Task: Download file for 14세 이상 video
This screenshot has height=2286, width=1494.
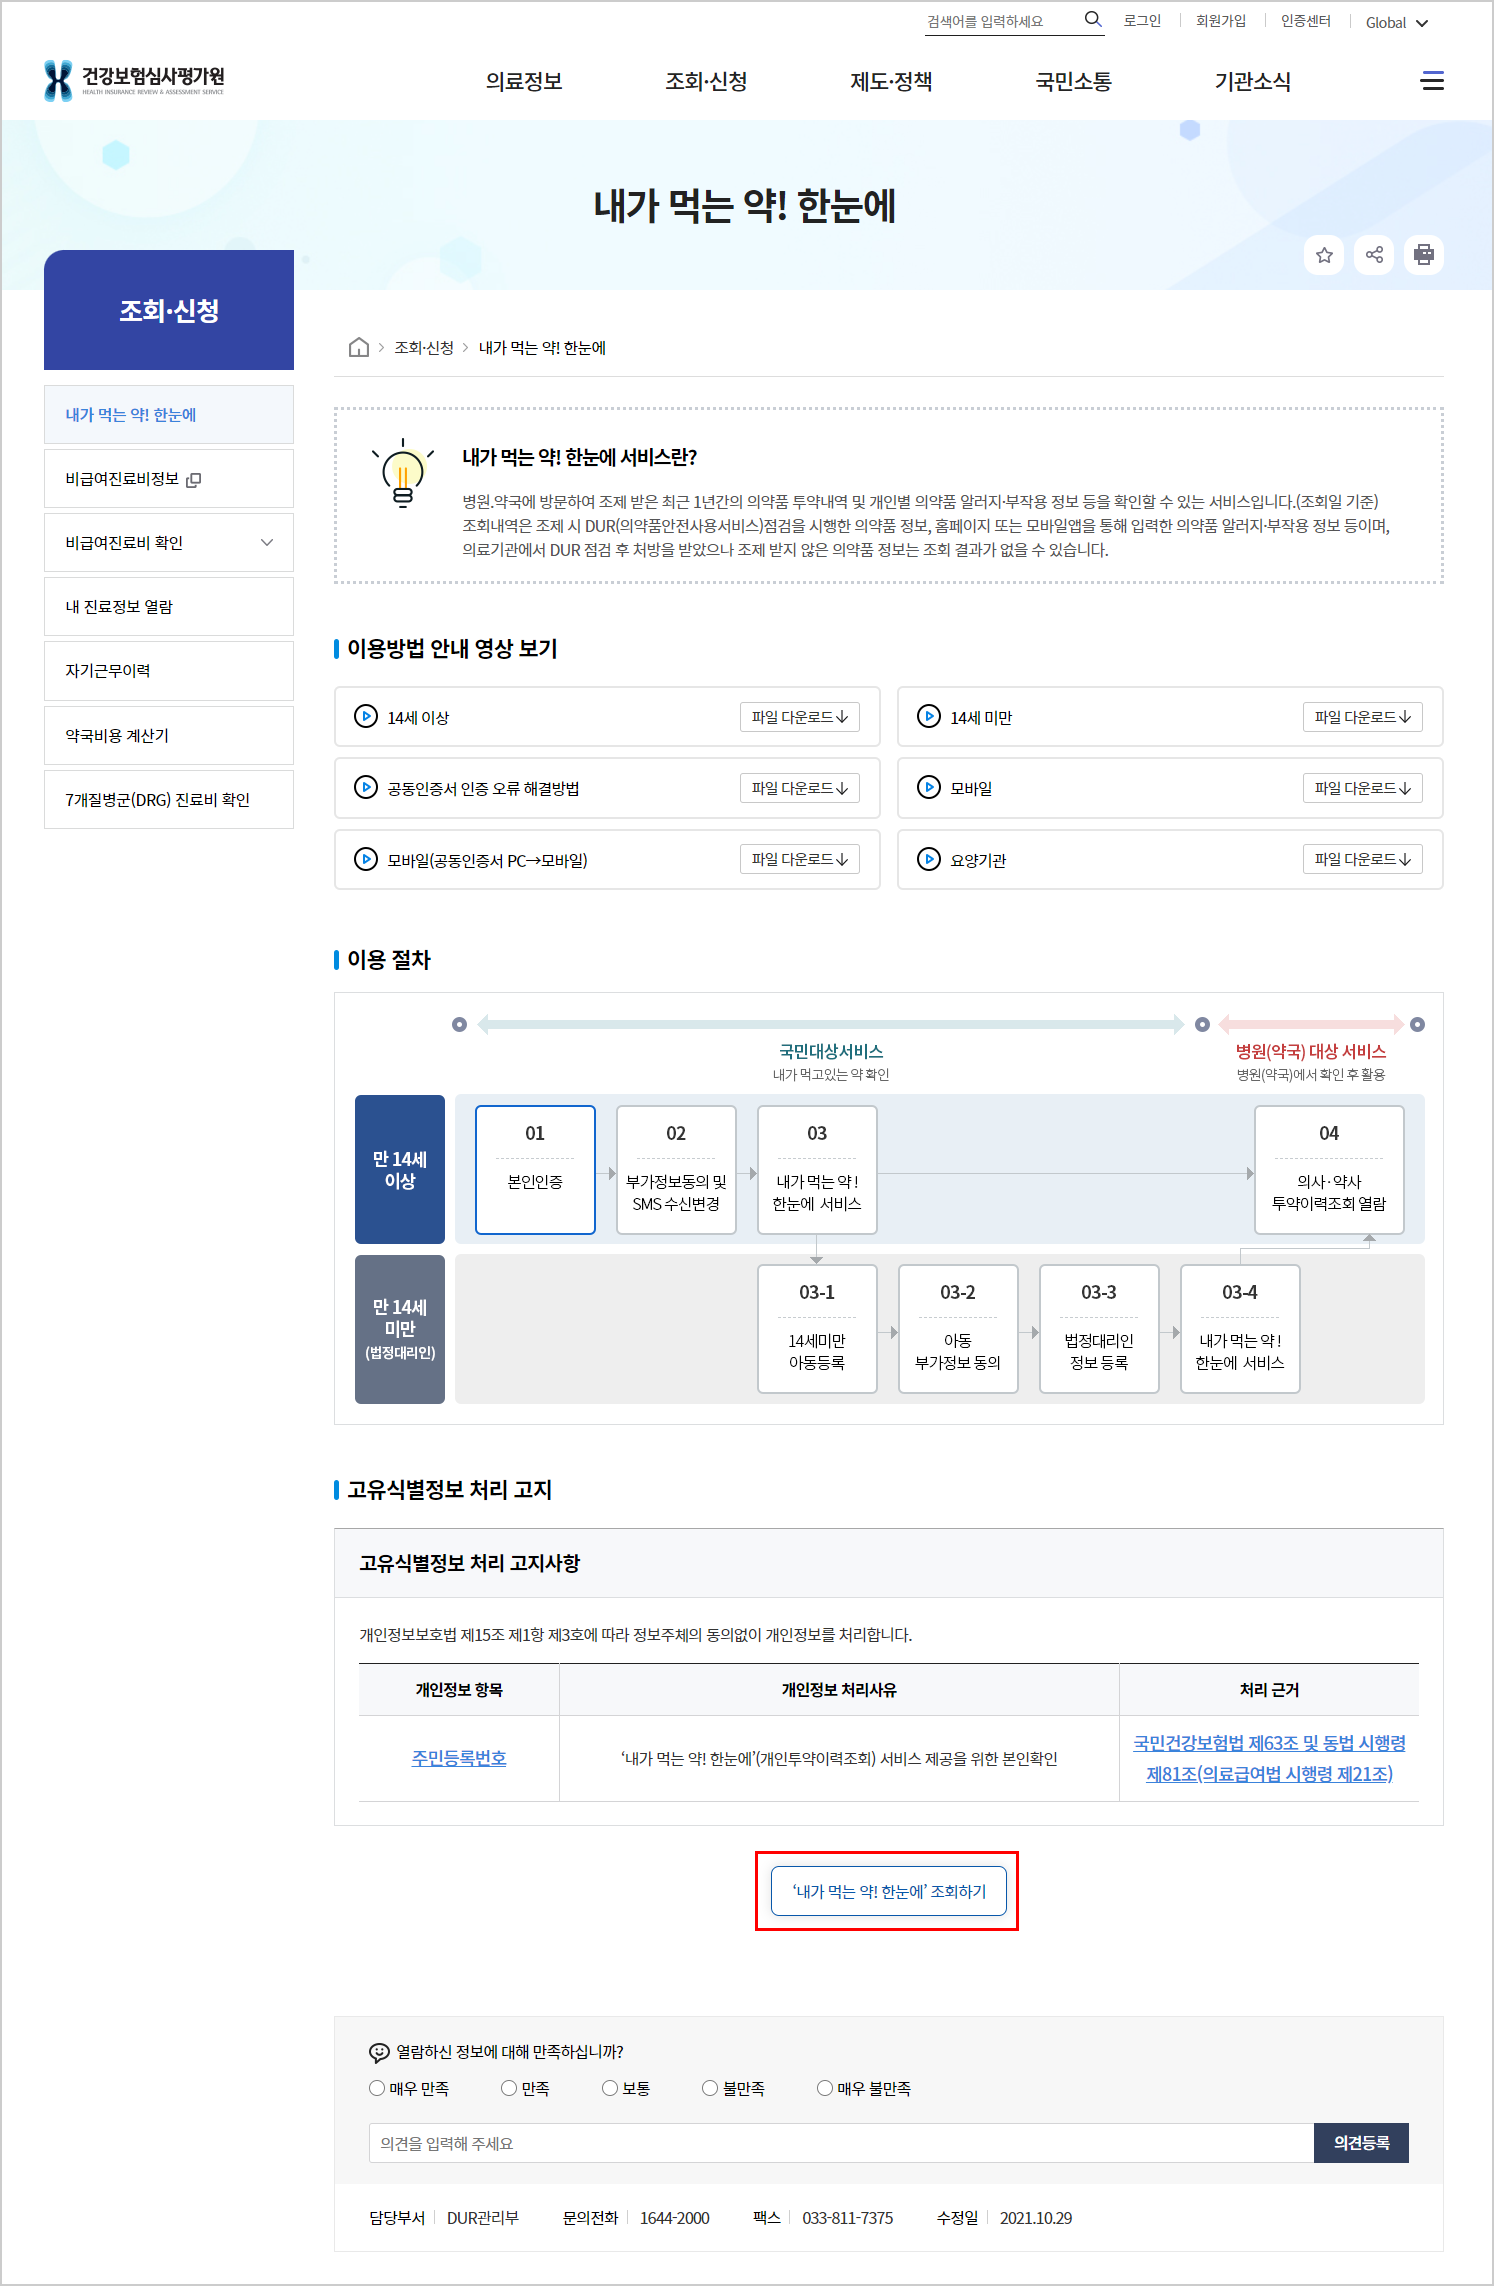Action: (x=800, y=717)
